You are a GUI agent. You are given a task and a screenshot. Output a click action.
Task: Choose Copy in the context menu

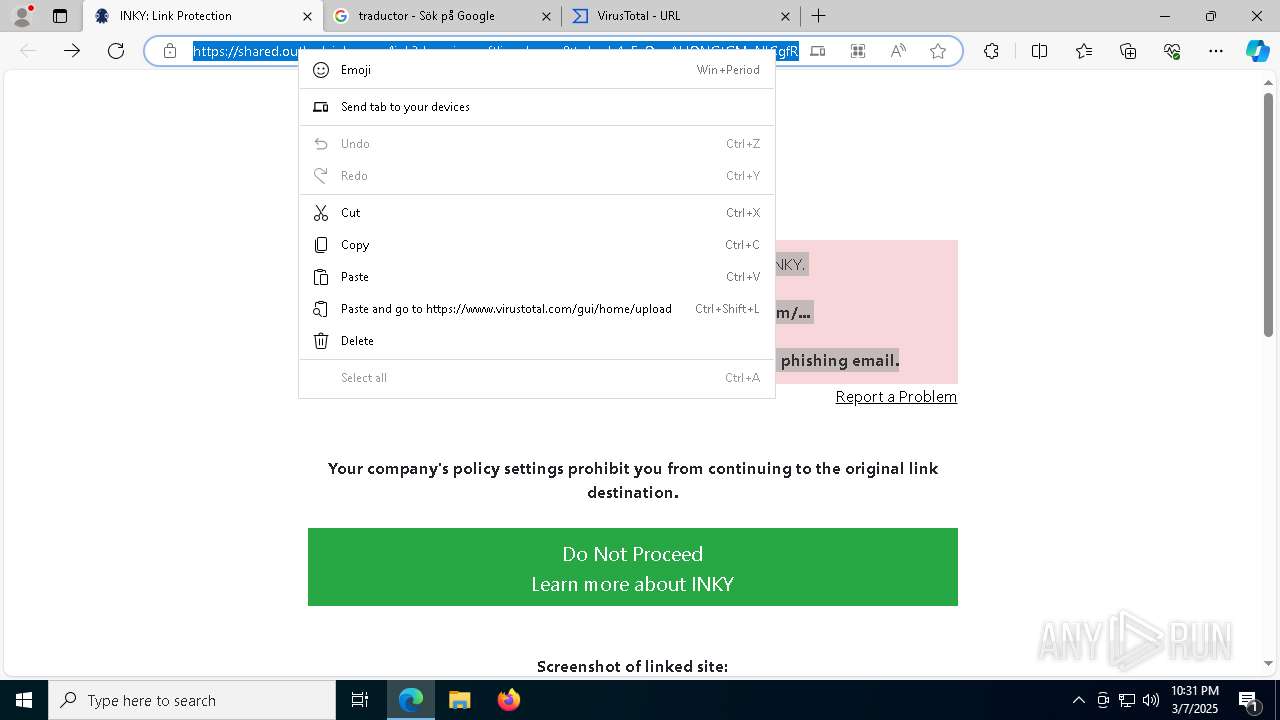click(x=537, y=245)
